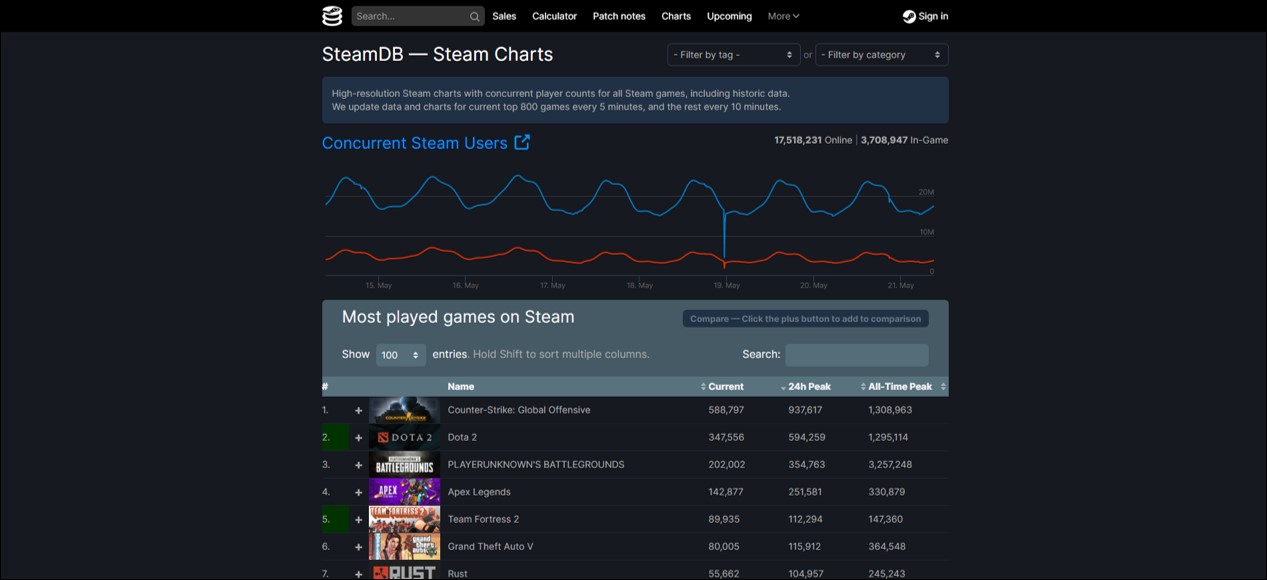Add Grand Theft Auto V to comparison

pyautogui.click(x=358, y=547)
